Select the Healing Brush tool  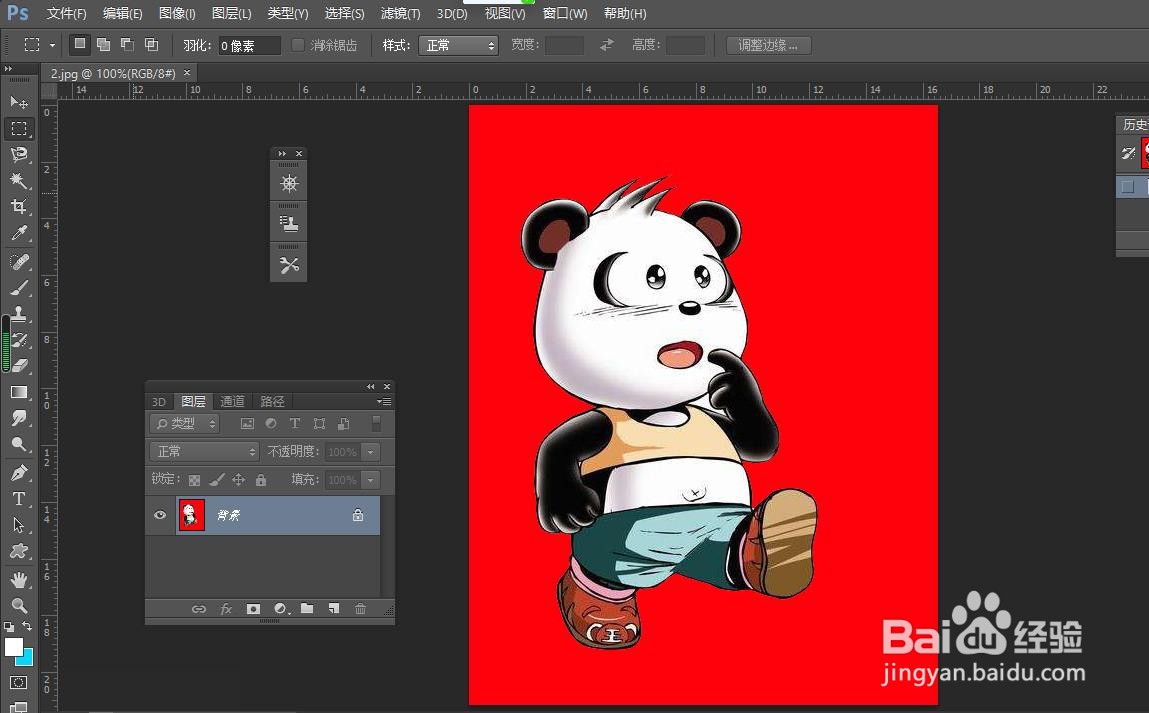[x=19, y=262]
